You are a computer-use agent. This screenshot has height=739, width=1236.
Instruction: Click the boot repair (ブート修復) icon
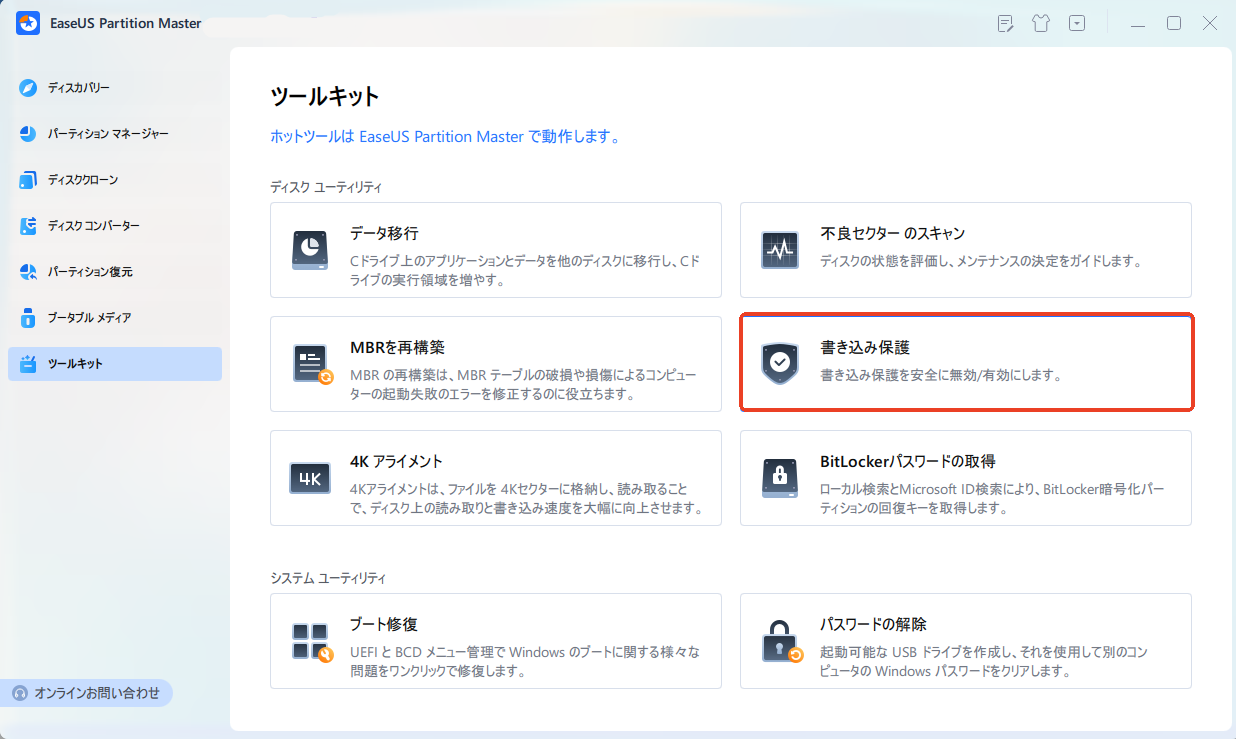coord(311,641)
